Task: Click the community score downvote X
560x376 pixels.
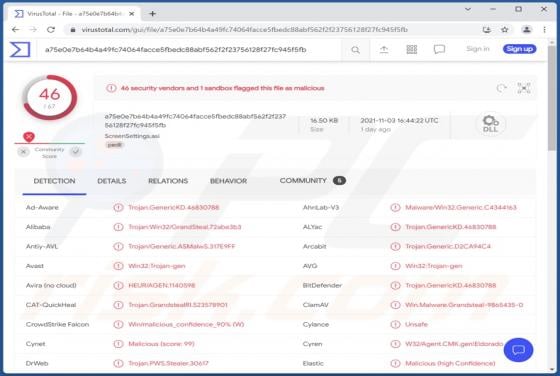Action: (24, 152)
